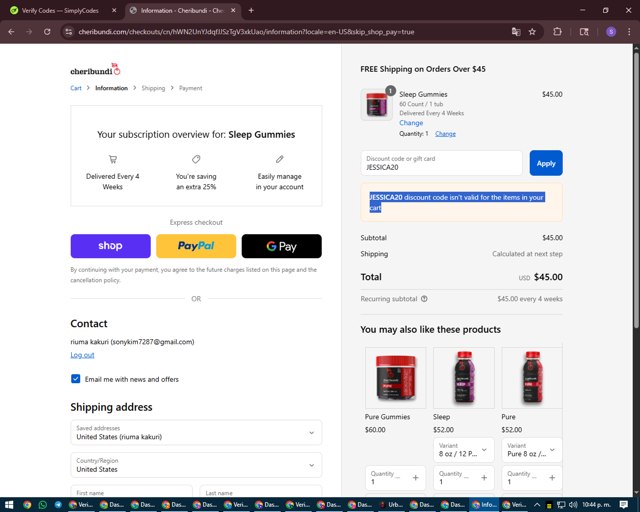Open the Urb... taskbar window
This screenshot has width=640, height=512.
coord(391,505)
